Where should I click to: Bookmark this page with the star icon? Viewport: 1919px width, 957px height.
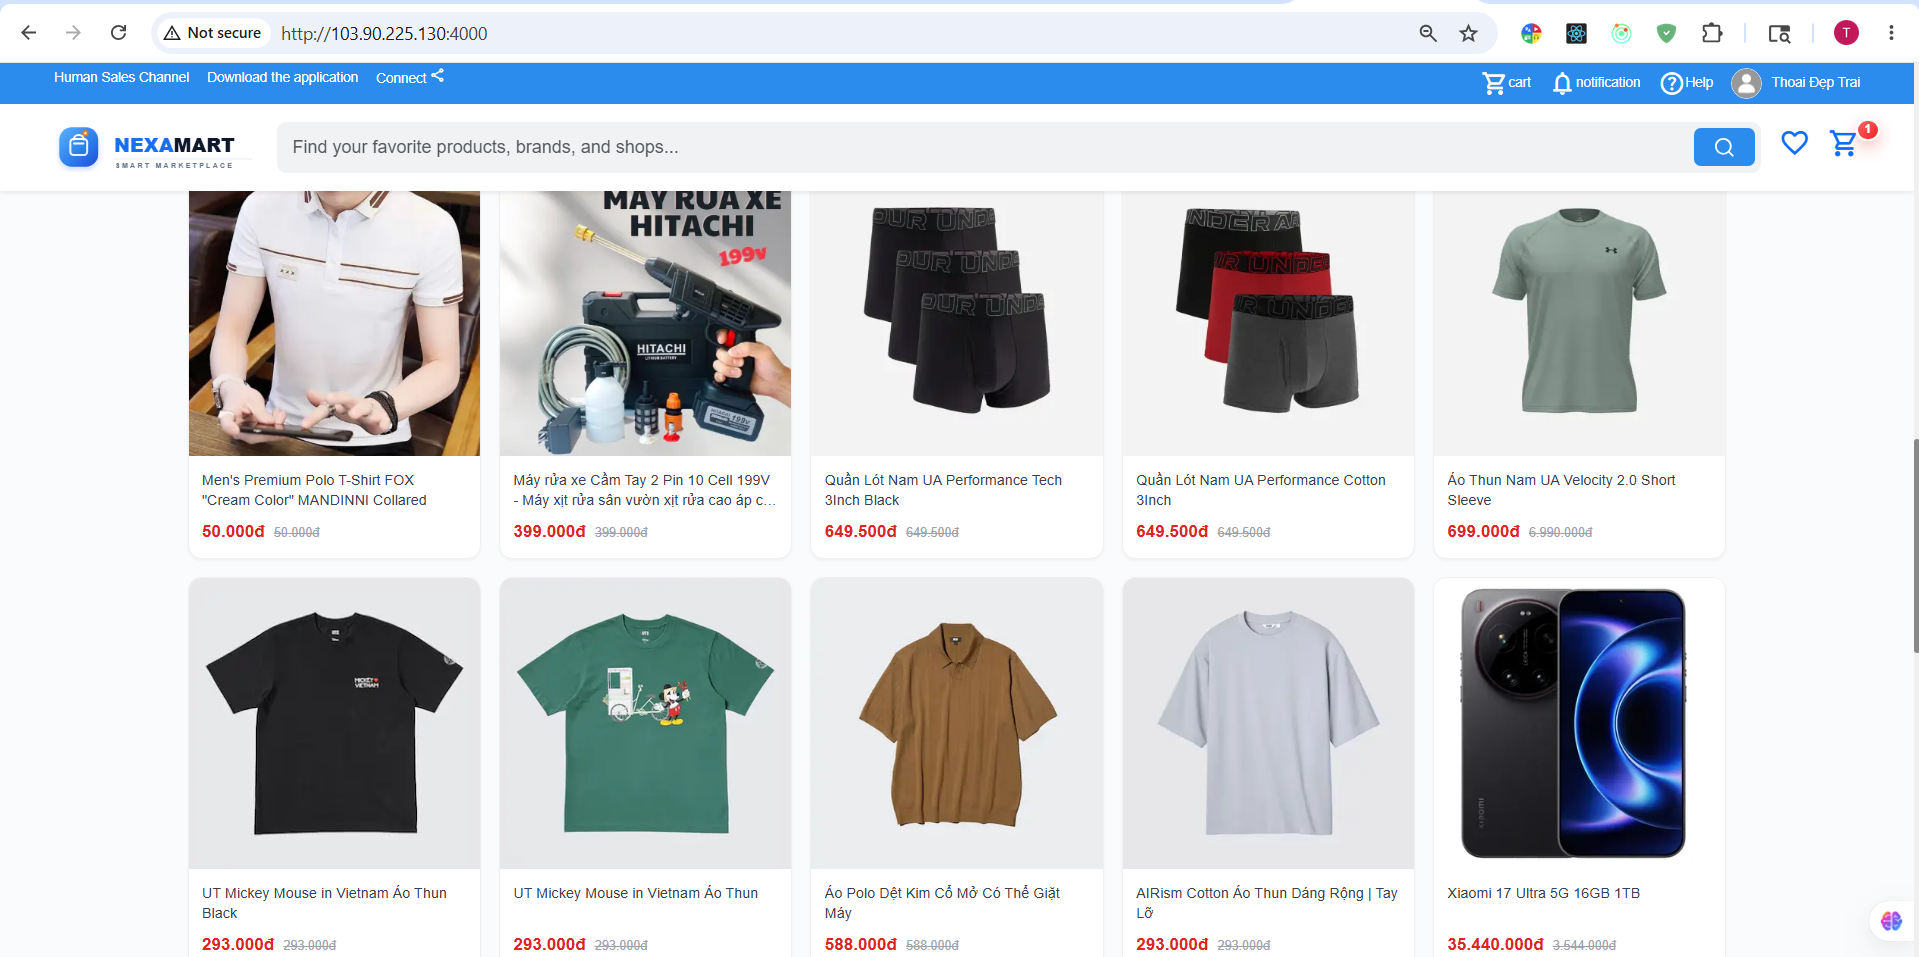click(1468, 33)
